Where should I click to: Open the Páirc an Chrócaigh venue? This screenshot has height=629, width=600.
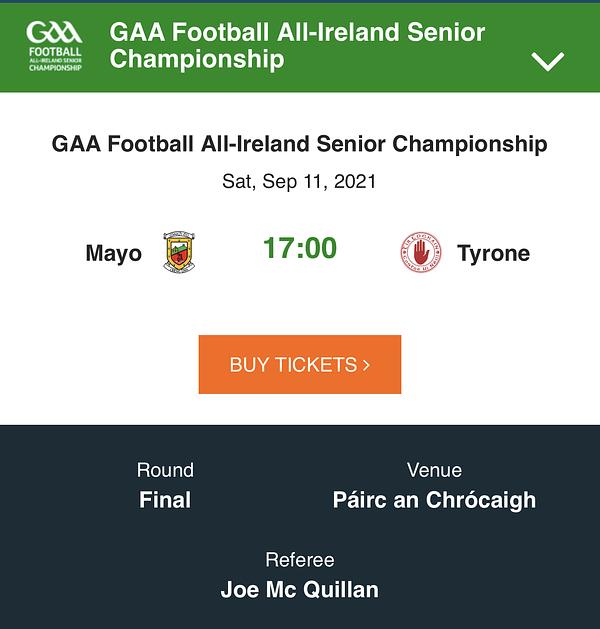[434, 501]
